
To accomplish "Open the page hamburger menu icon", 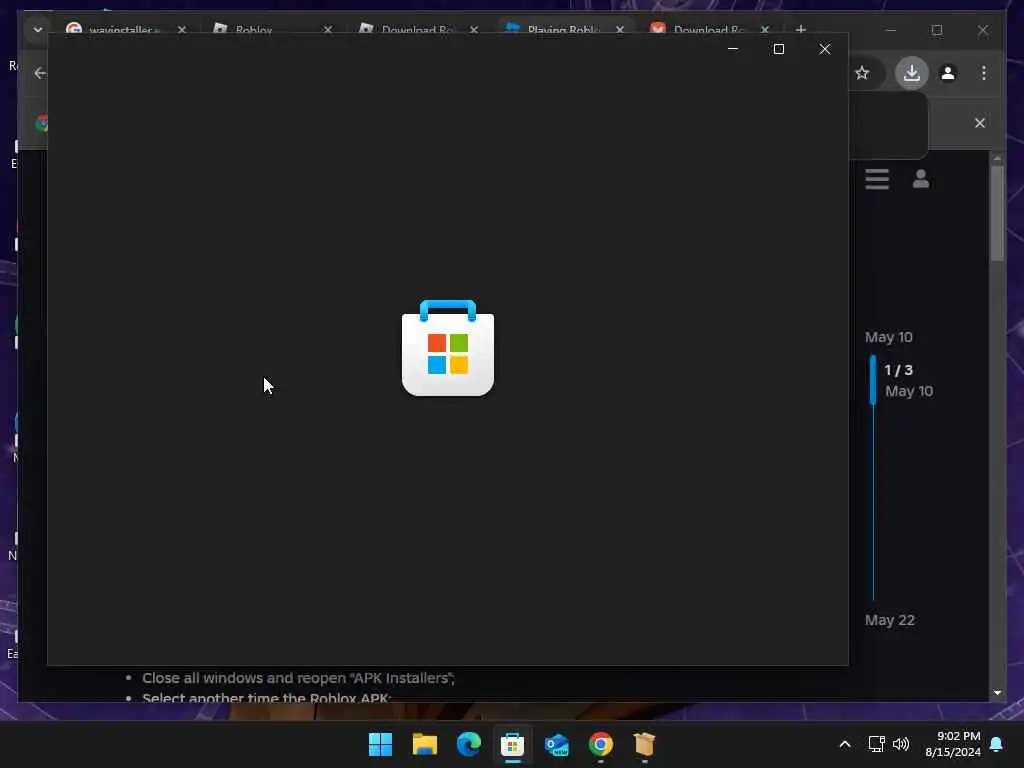I will (877, 179).
